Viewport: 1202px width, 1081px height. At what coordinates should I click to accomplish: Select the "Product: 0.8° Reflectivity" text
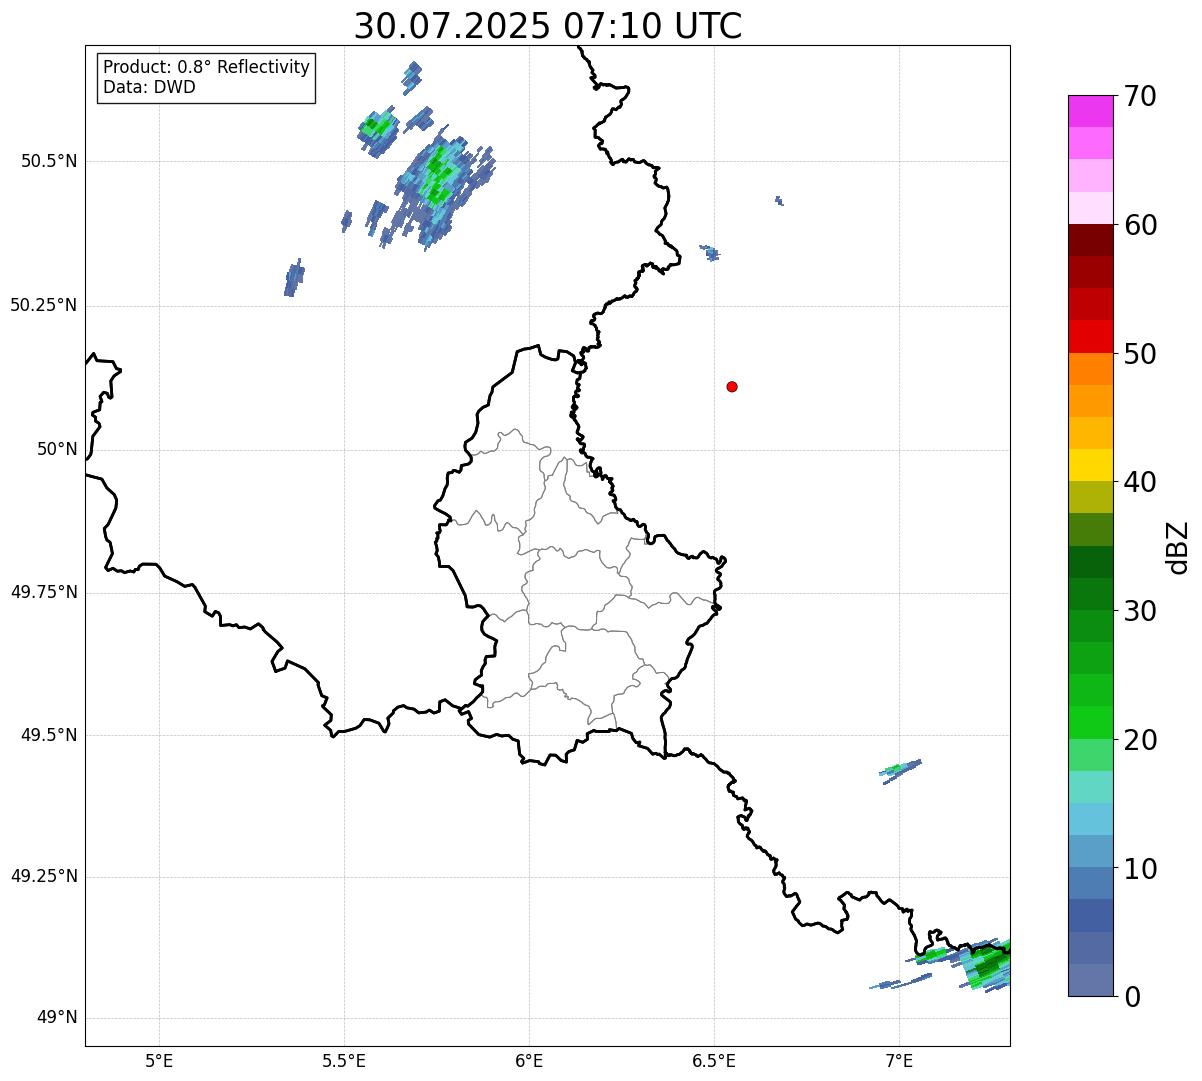click(x=207, y=67)
